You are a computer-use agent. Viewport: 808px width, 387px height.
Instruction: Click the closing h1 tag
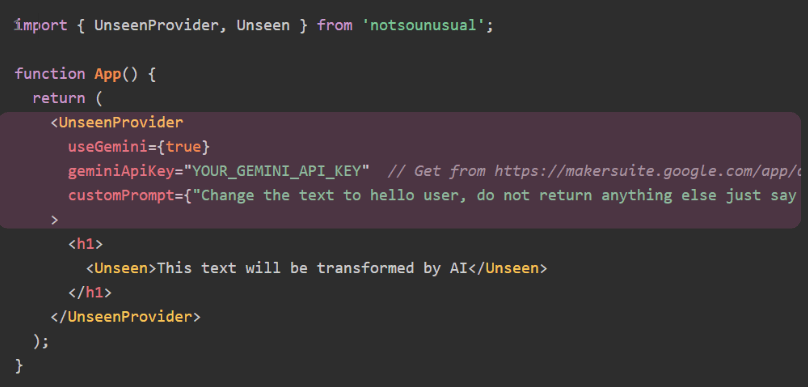pos(90,293)
